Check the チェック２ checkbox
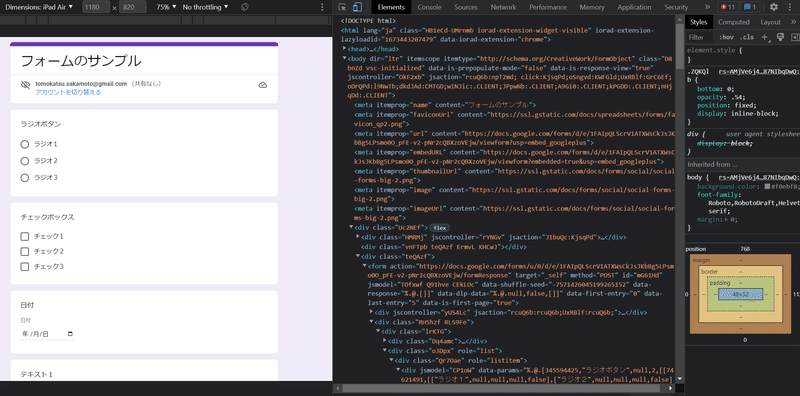The image size is (800, 396). [24, 251]
